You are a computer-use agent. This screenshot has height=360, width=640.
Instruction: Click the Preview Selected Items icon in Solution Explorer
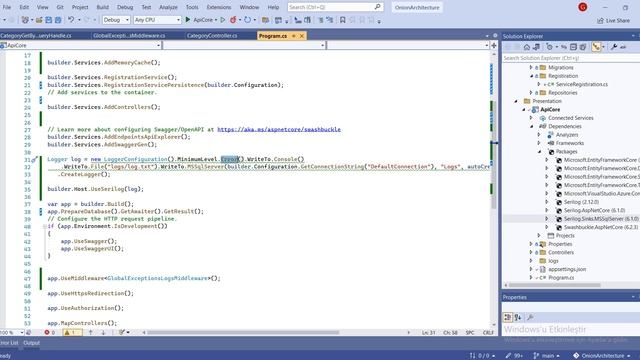pos(623,47)
